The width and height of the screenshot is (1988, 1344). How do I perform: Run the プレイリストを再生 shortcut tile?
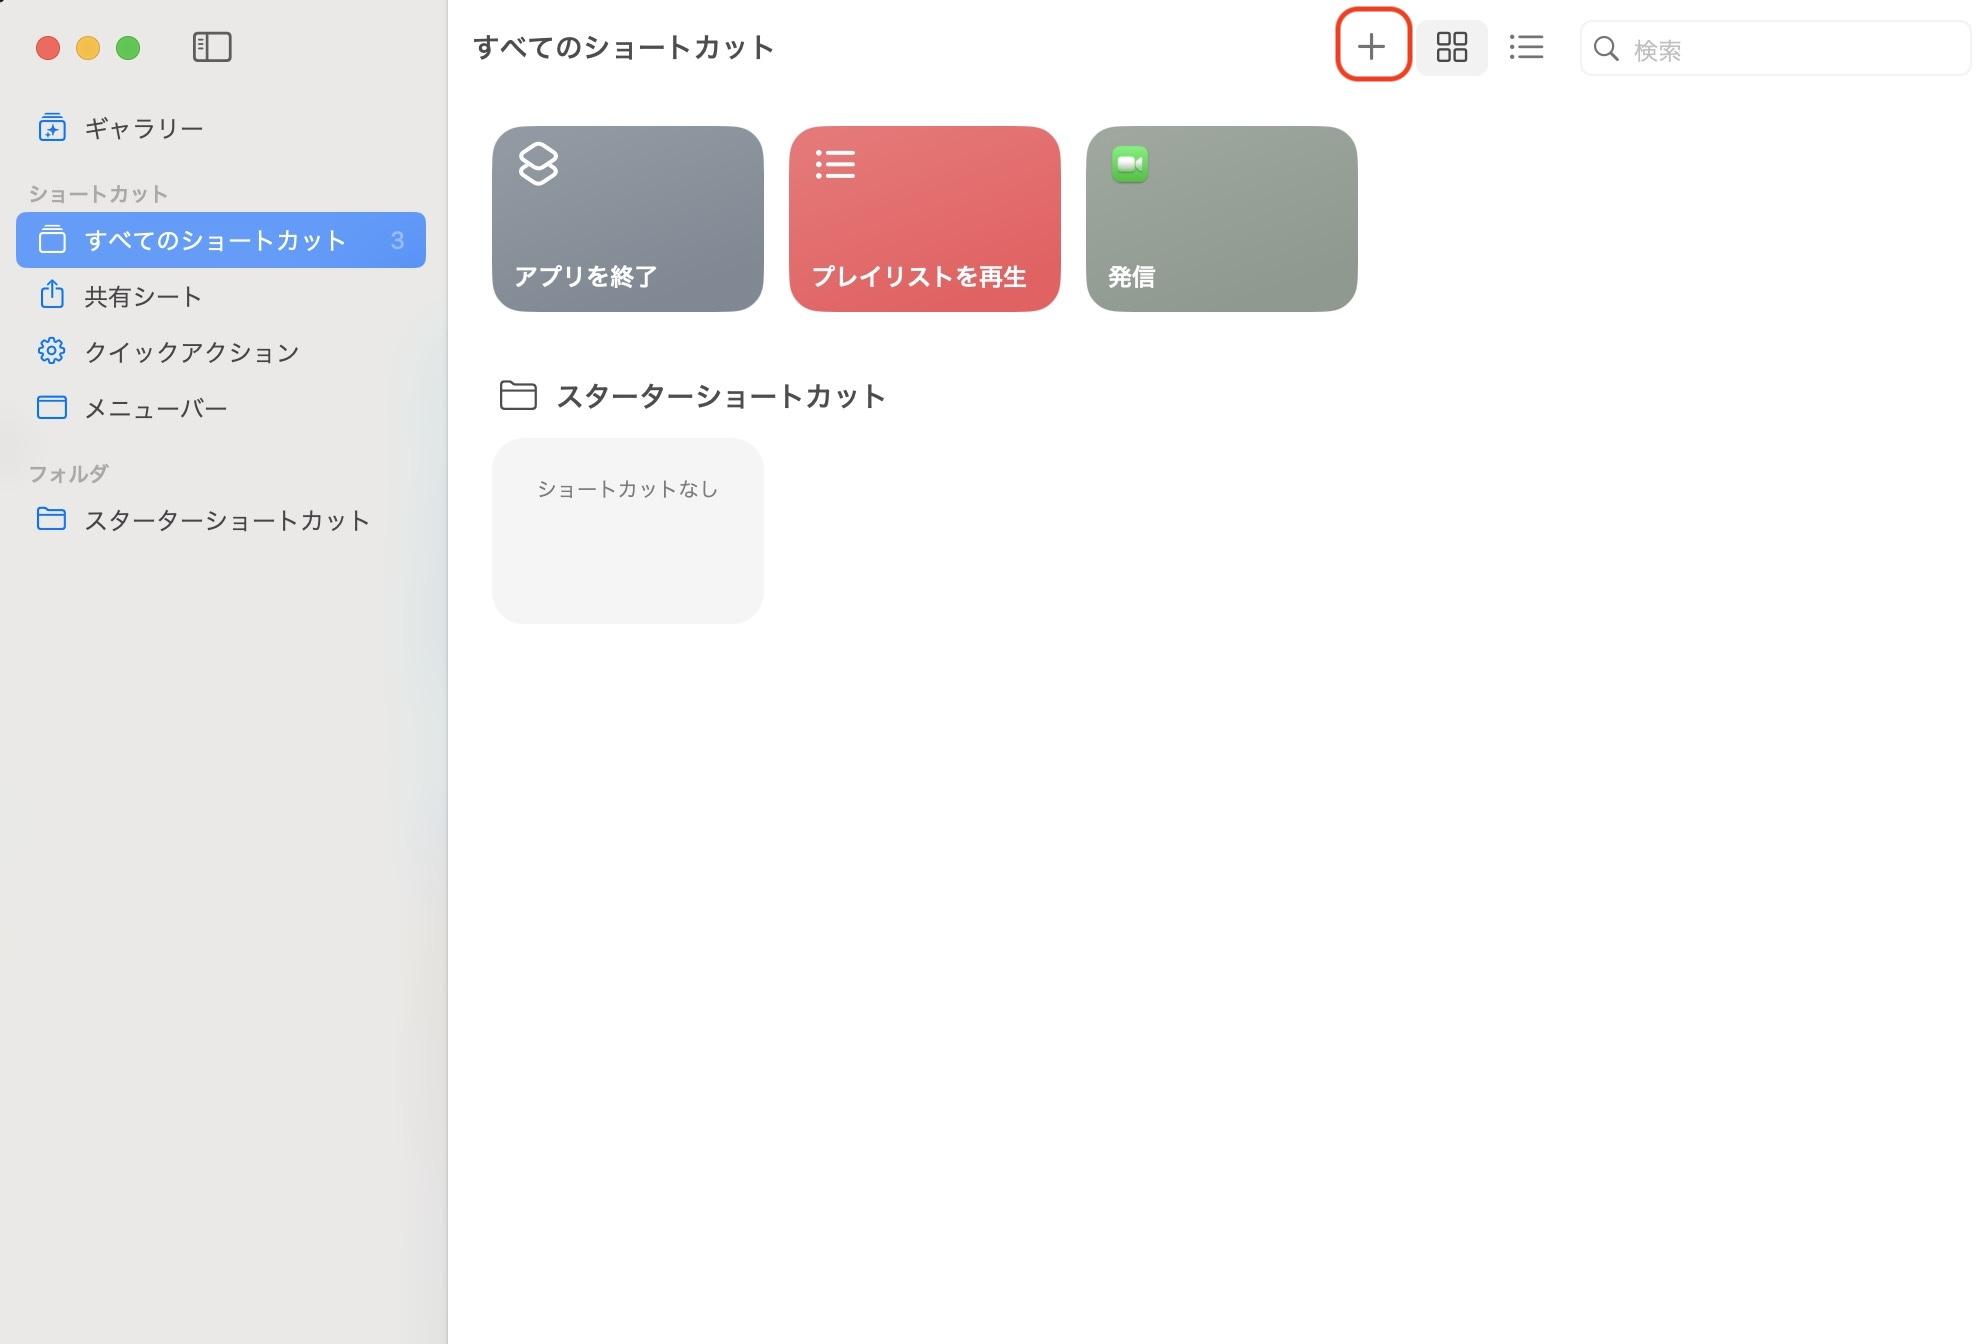pos(925,219)
